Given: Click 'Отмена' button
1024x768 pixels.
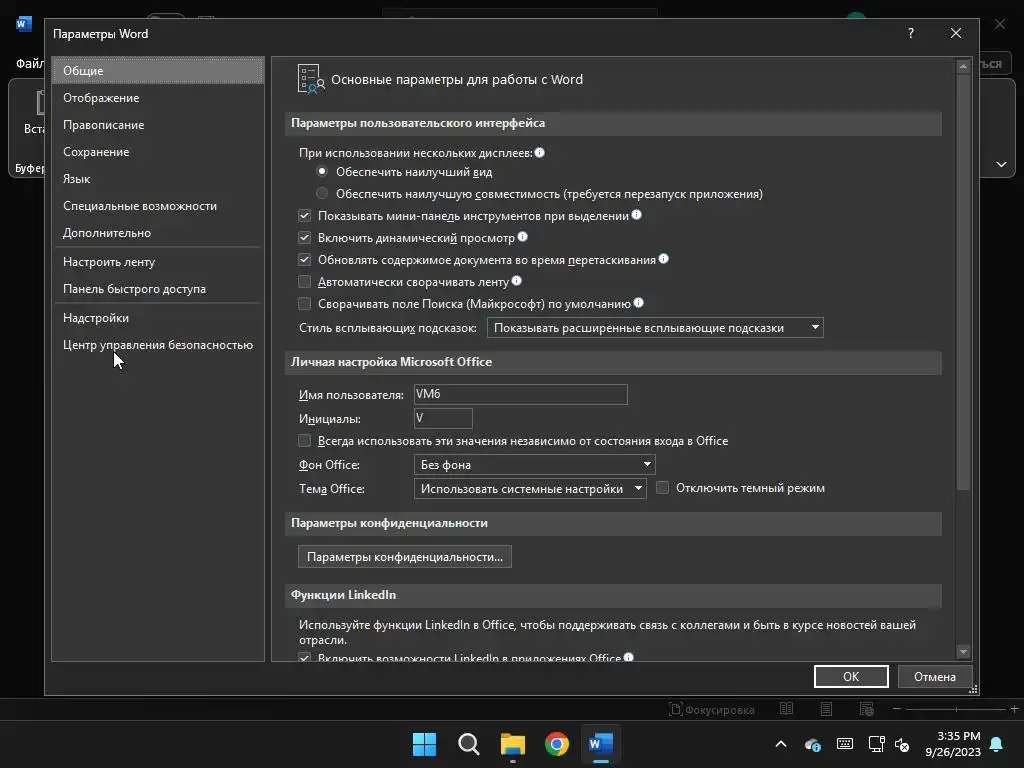Looking at the screenshot, I should pos(935,677).
